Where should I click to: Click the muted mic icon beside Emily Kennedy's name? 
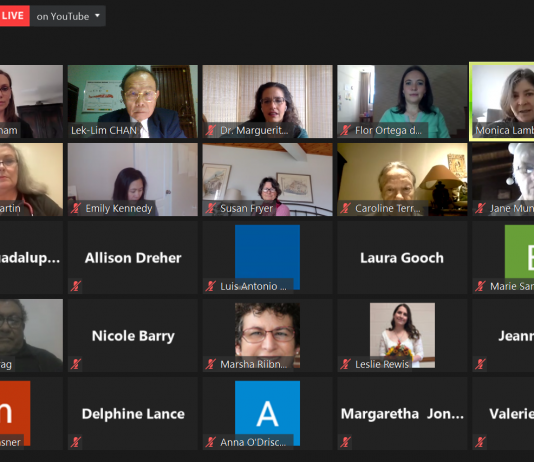tap(76, 208)
